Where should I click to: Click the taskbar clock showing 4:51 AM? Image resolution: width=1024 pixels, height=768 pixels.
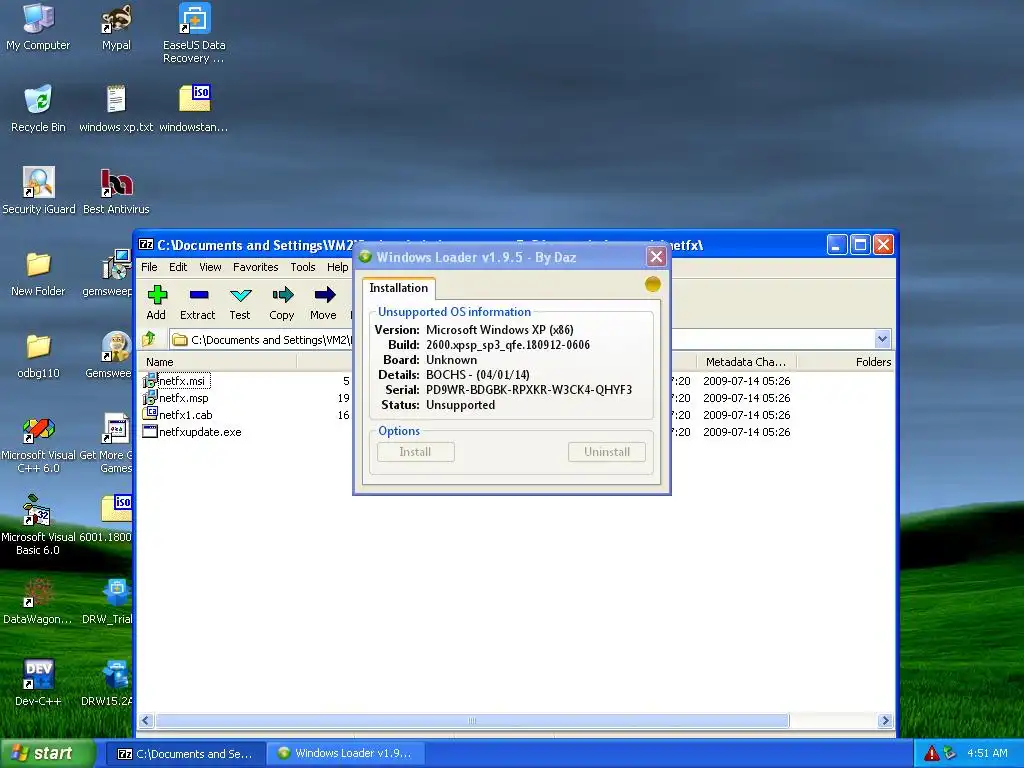point(987,753)
